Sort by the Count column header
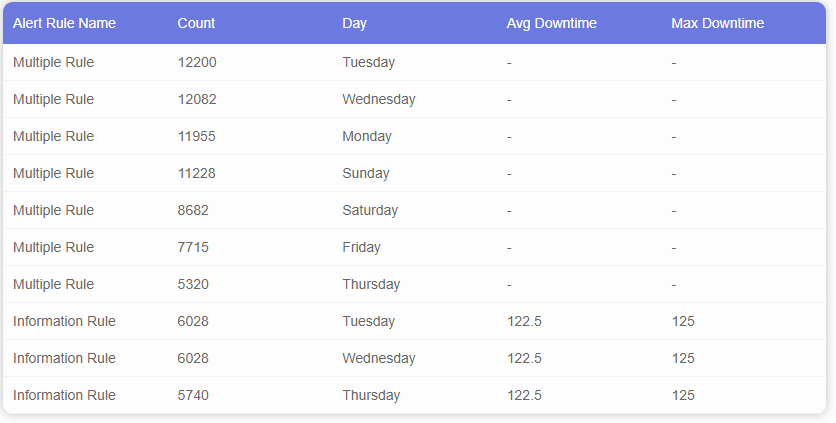Image resolution: width=836 pixels, height=423 pixels. 196,23
